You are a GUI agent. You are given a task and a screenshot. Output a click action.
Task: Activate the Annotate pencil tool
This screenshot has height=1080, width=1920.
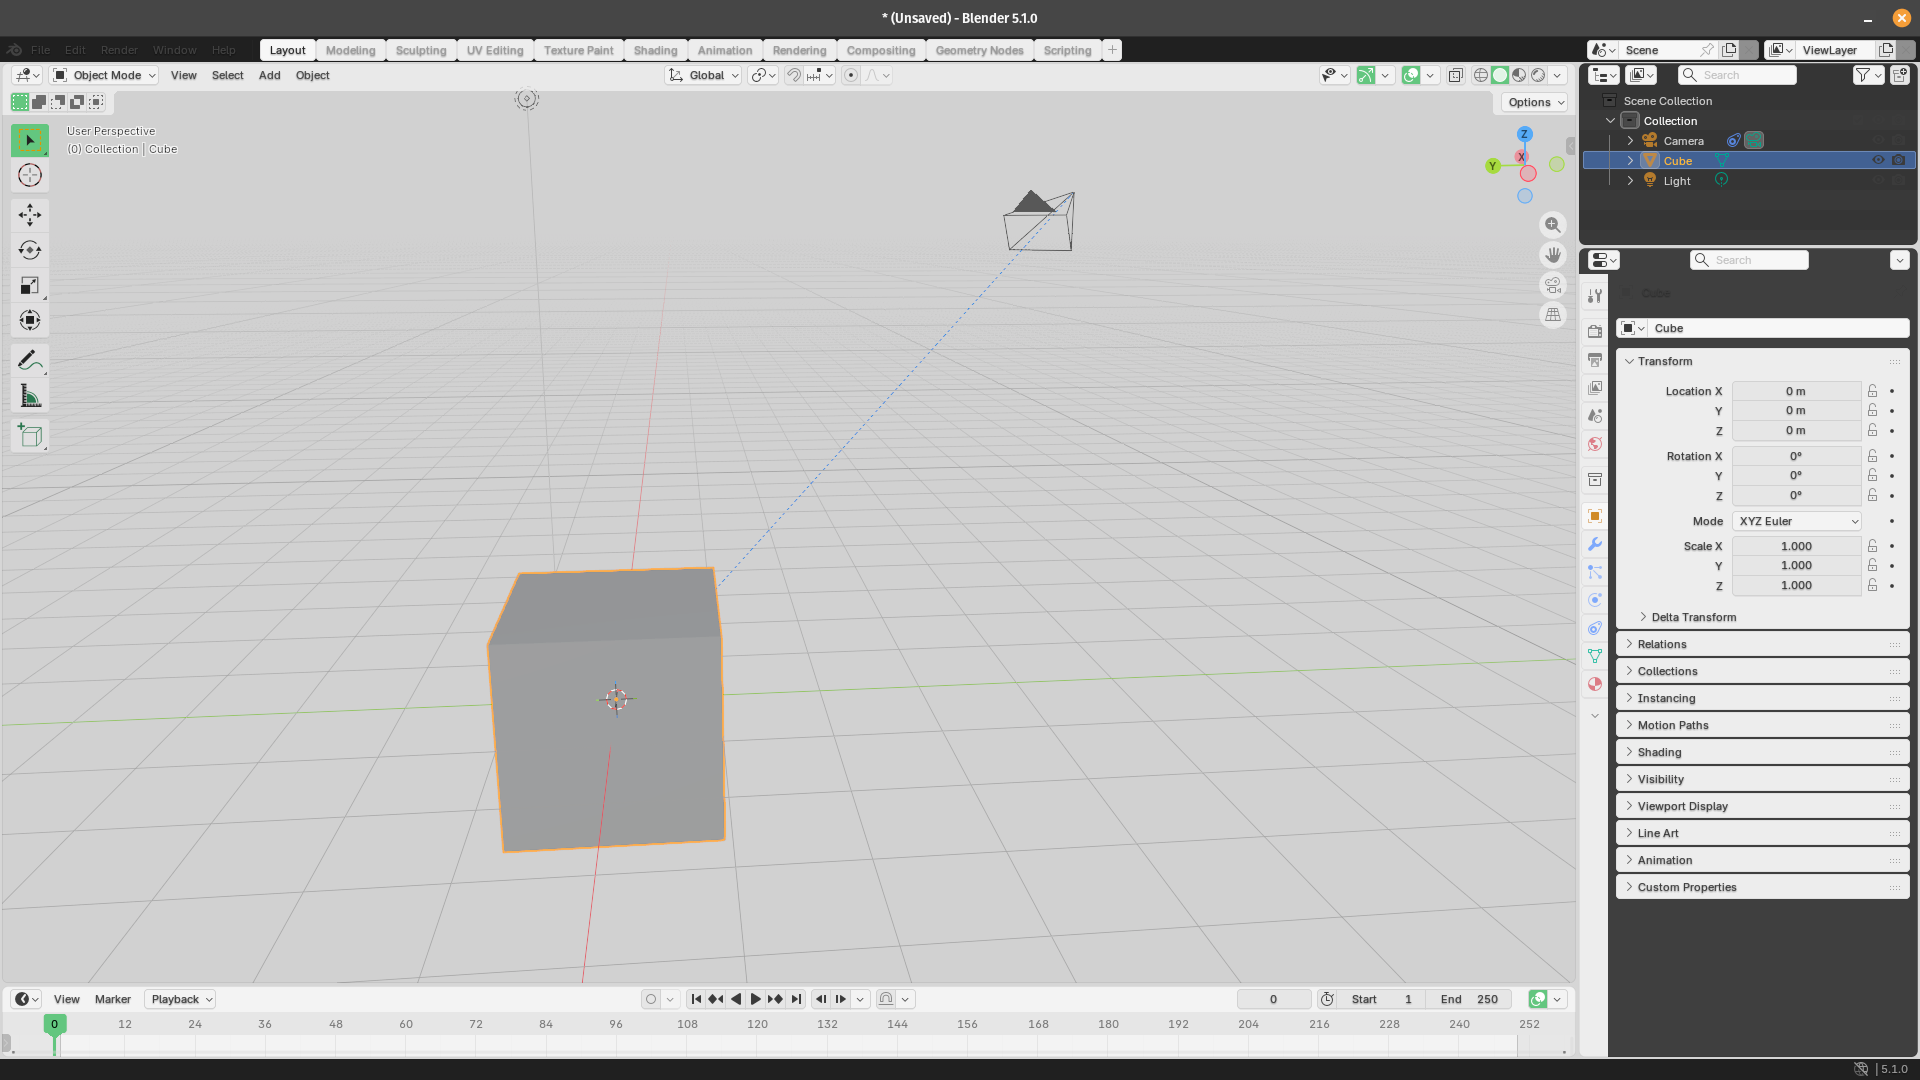30,360
